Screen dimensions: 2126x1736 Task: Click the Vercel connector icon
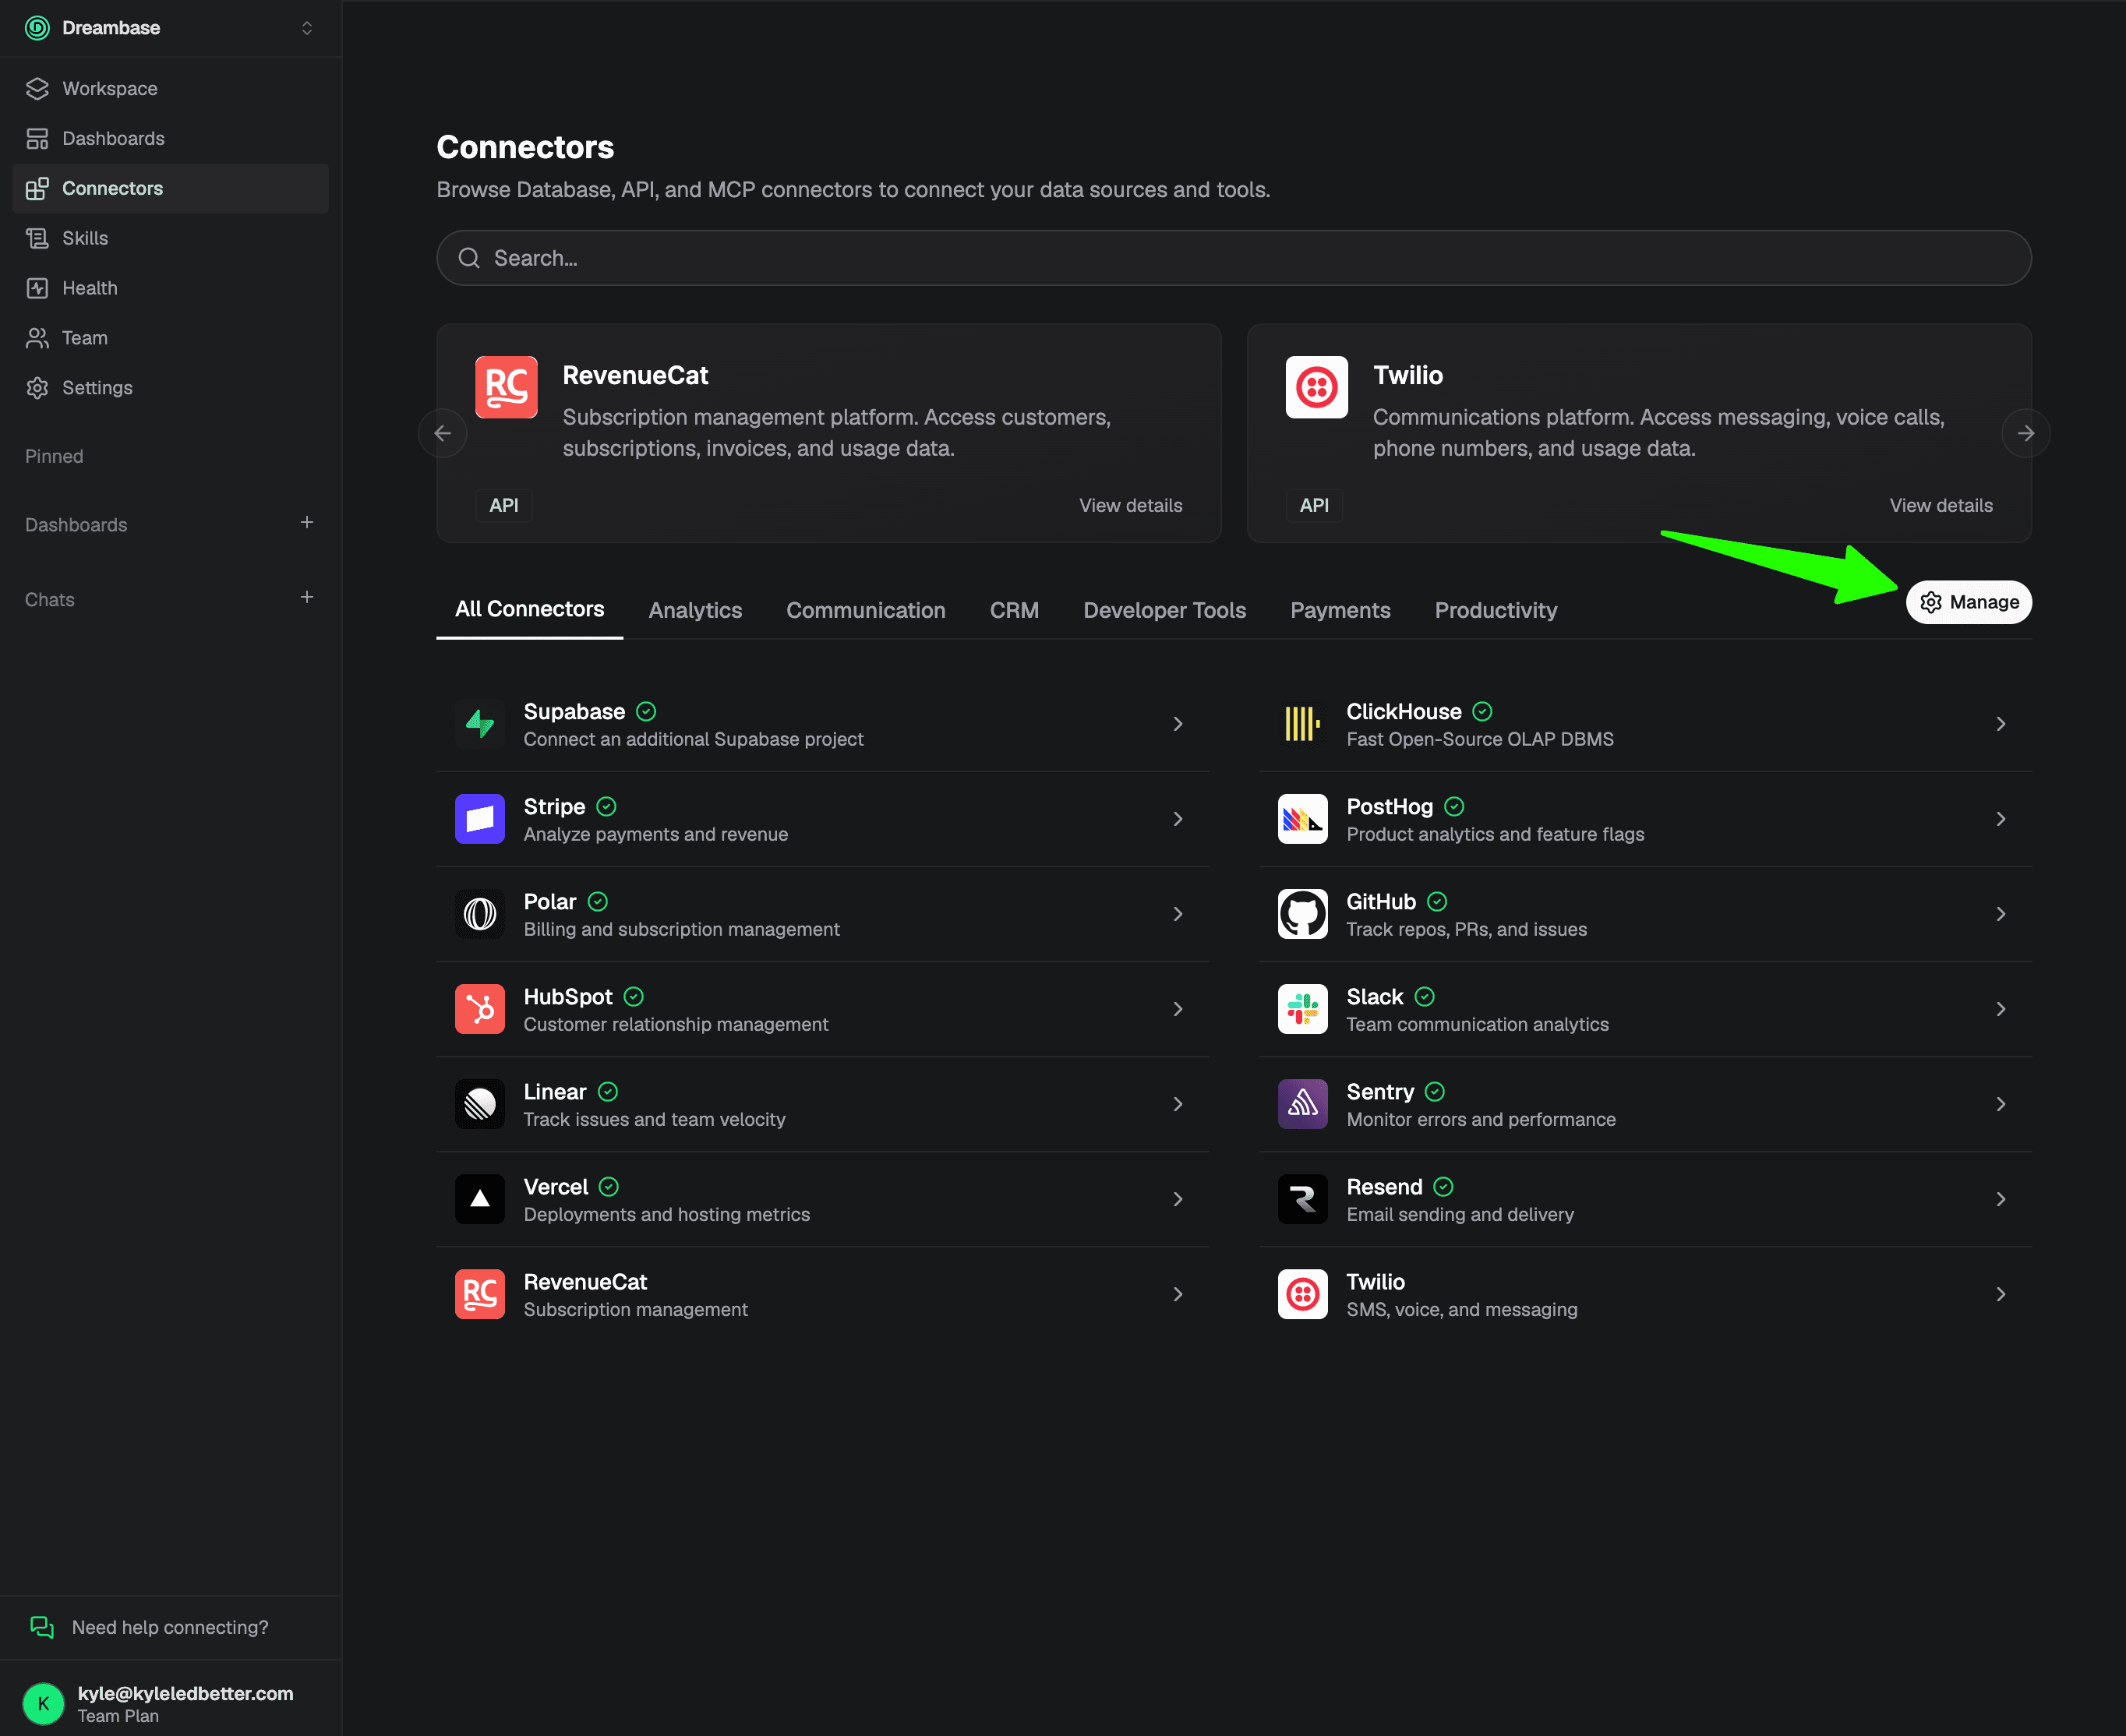[x=480, y=1199]
